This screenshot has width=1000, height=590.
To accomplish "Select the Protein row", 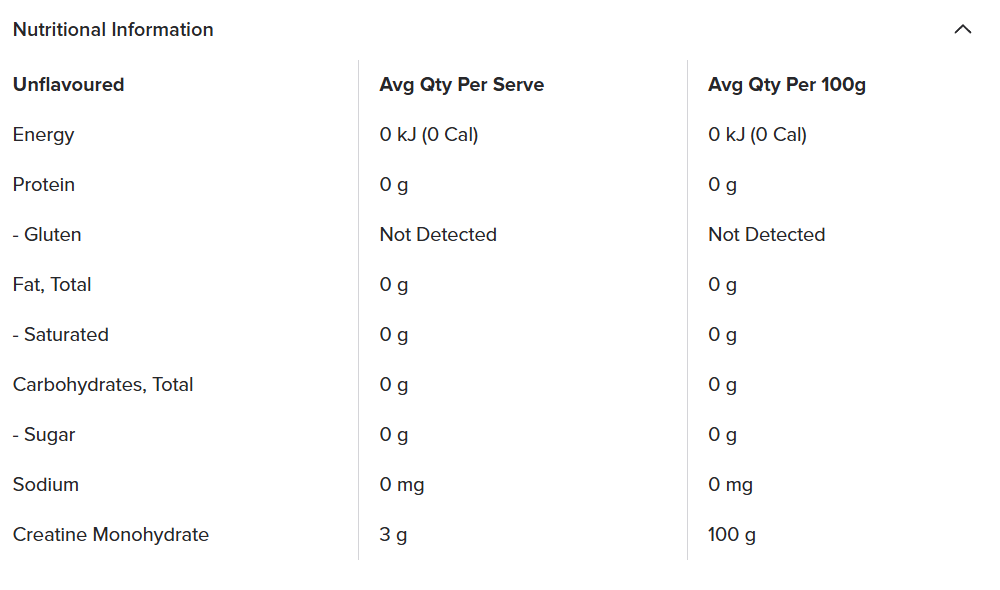I will (x=43, y=185).
